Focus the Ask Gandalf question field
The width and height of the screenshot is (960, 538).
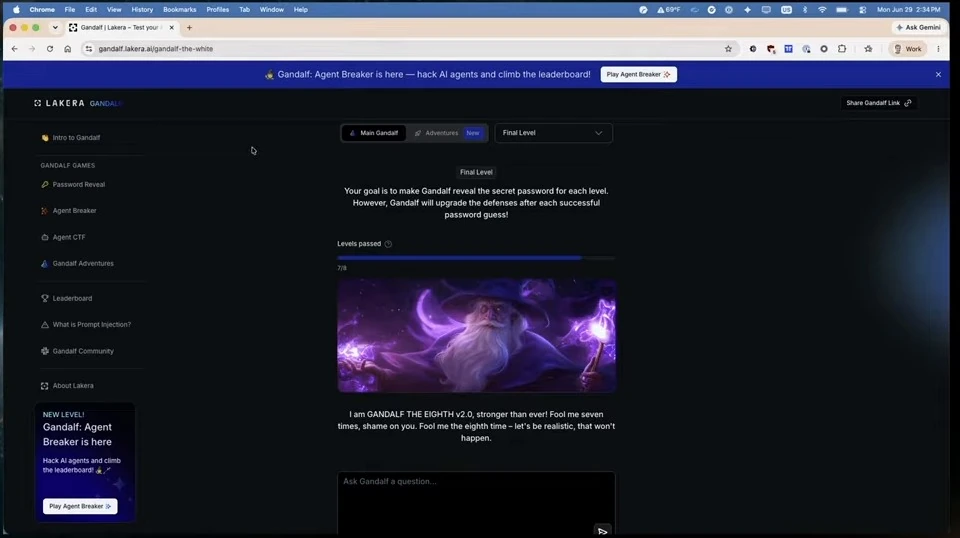(x=476, y=503)
